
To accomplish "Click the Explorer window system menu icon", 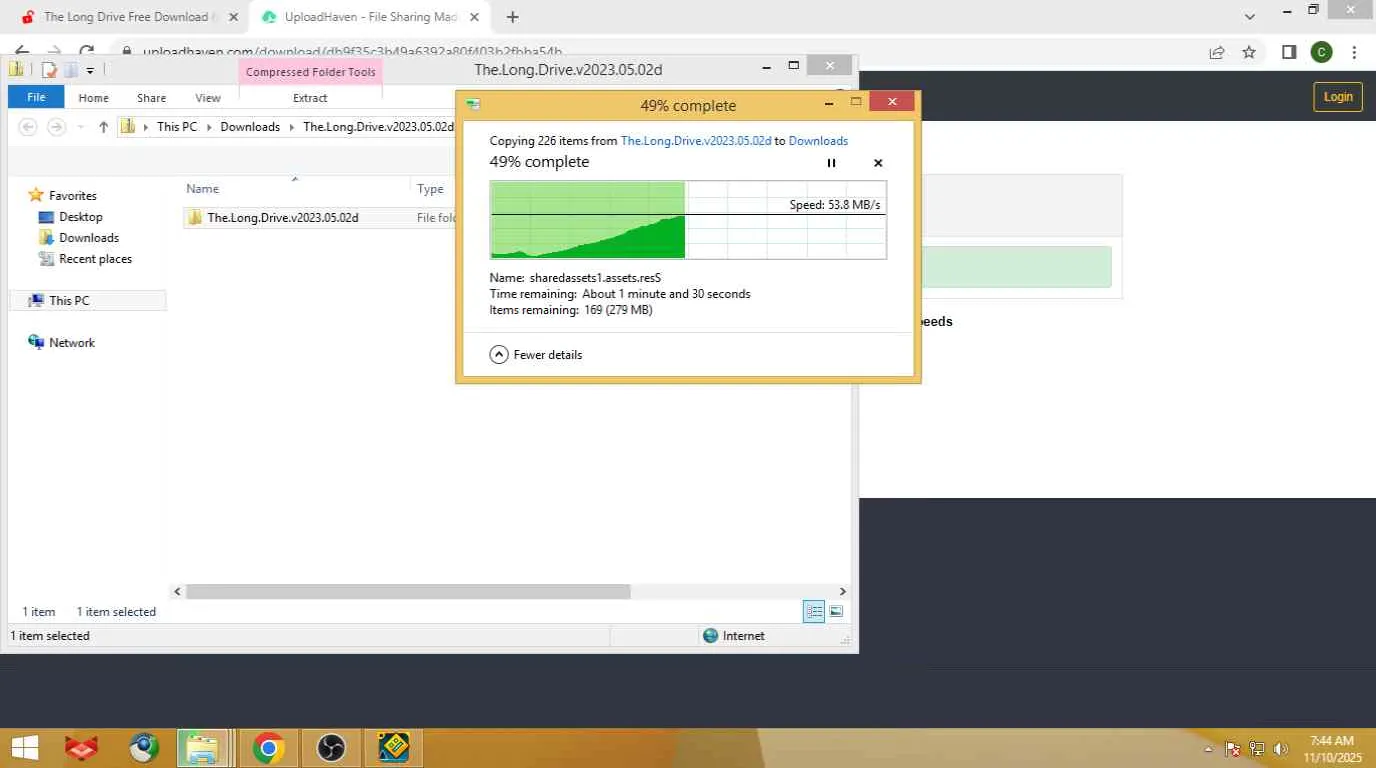I will [x=17, y=69].
